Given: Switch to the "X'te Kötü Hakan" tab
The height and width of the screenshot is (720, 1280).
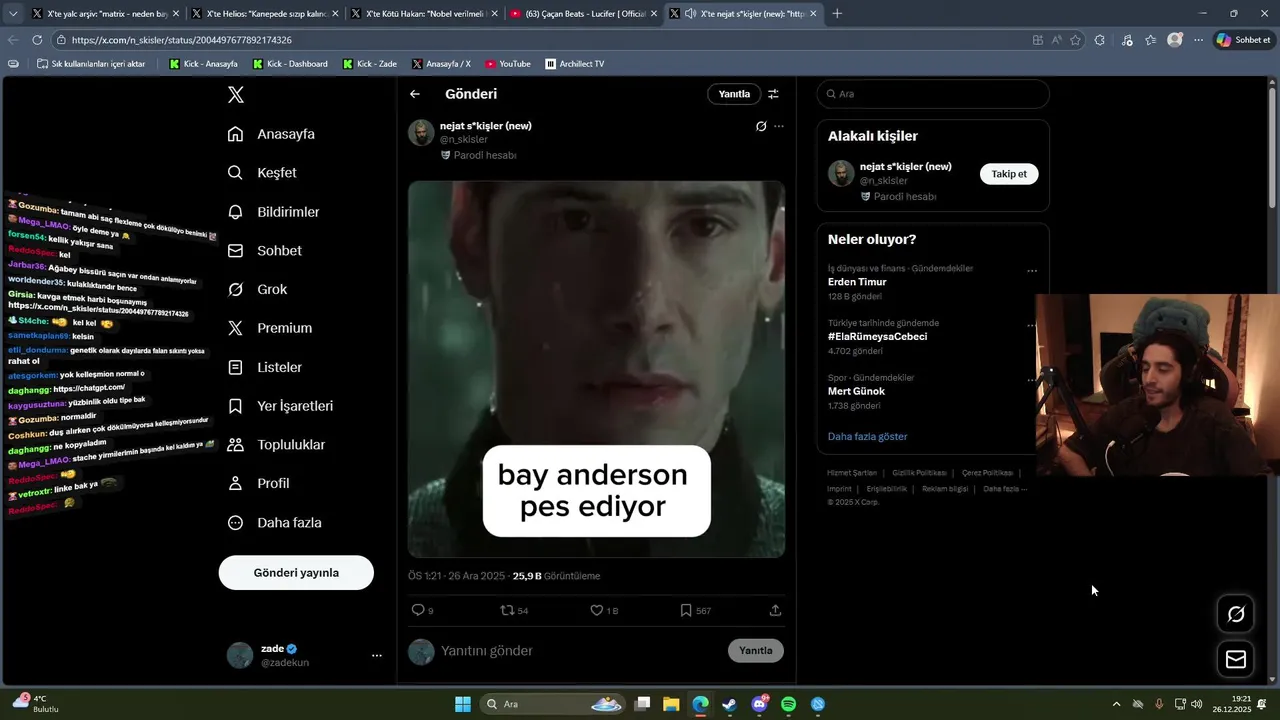Looking at the screenshot, I should [x=423, y=14].
